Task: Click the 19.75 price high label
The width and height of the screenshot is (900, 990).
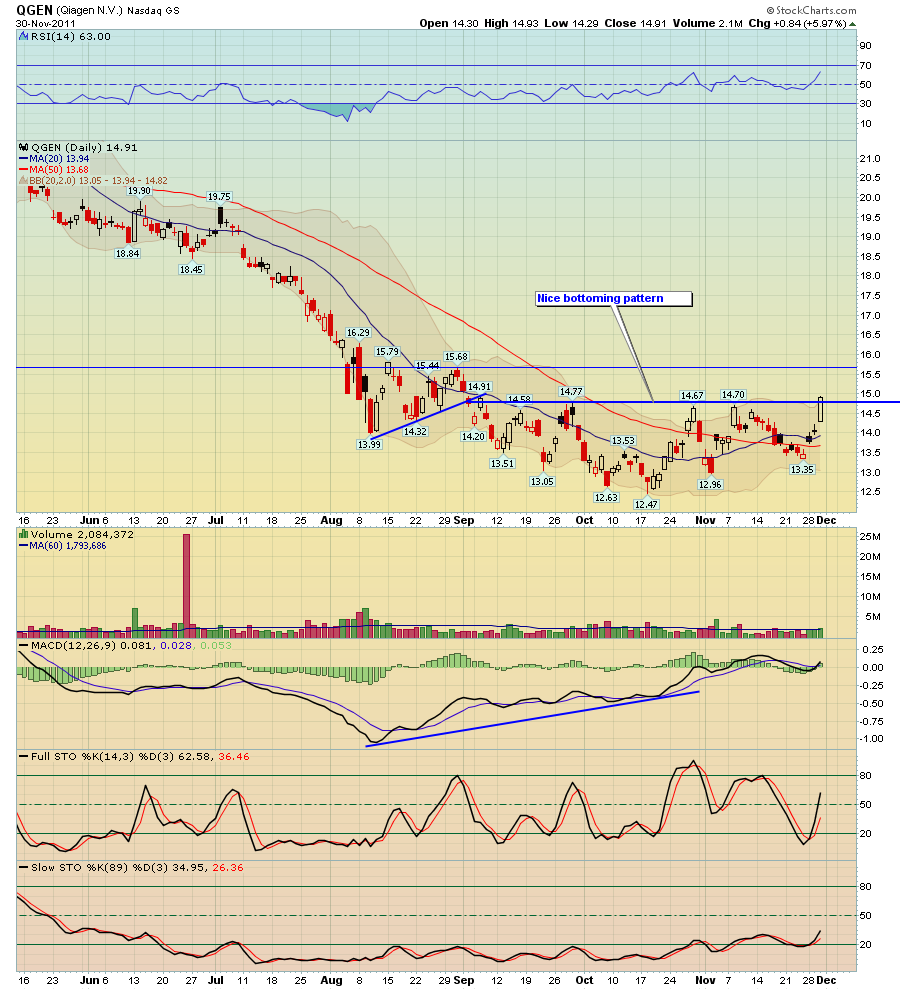Action: (219, 197)
